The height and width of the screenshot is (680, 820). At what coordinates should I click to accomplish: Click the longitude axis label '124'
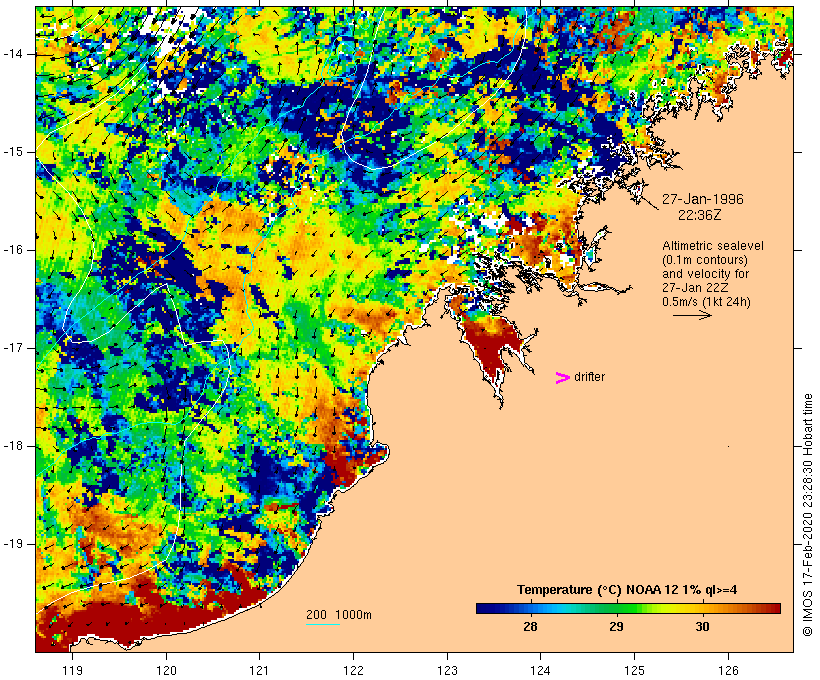point(541,671)
